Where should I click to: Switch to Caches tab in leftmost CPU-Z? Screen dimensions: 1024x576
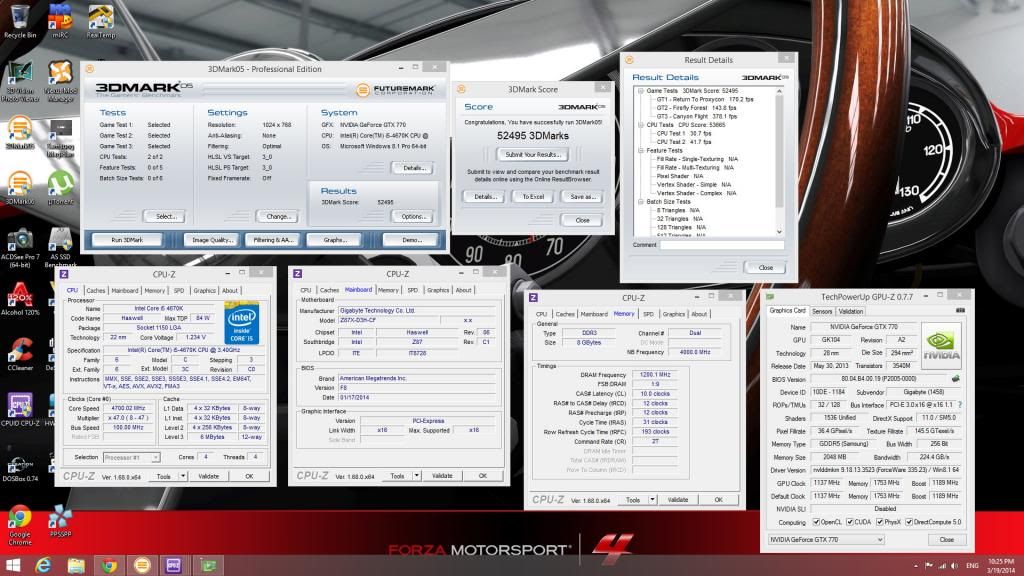pyautogui.click(x=95, y=291)
